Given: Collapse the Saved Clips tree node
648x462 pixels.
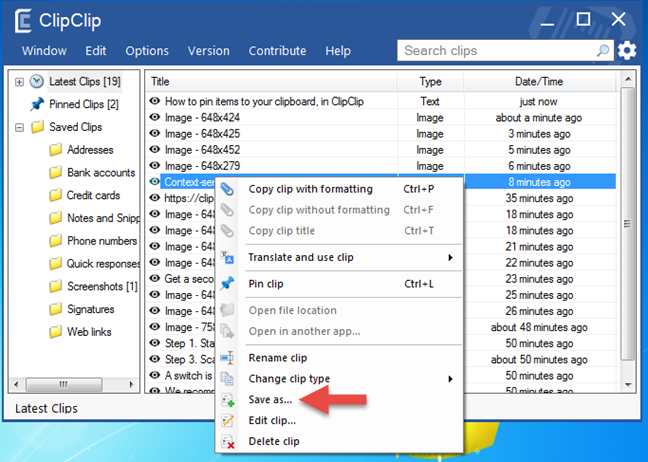Looking at the screenshot, I should point(19,127).
